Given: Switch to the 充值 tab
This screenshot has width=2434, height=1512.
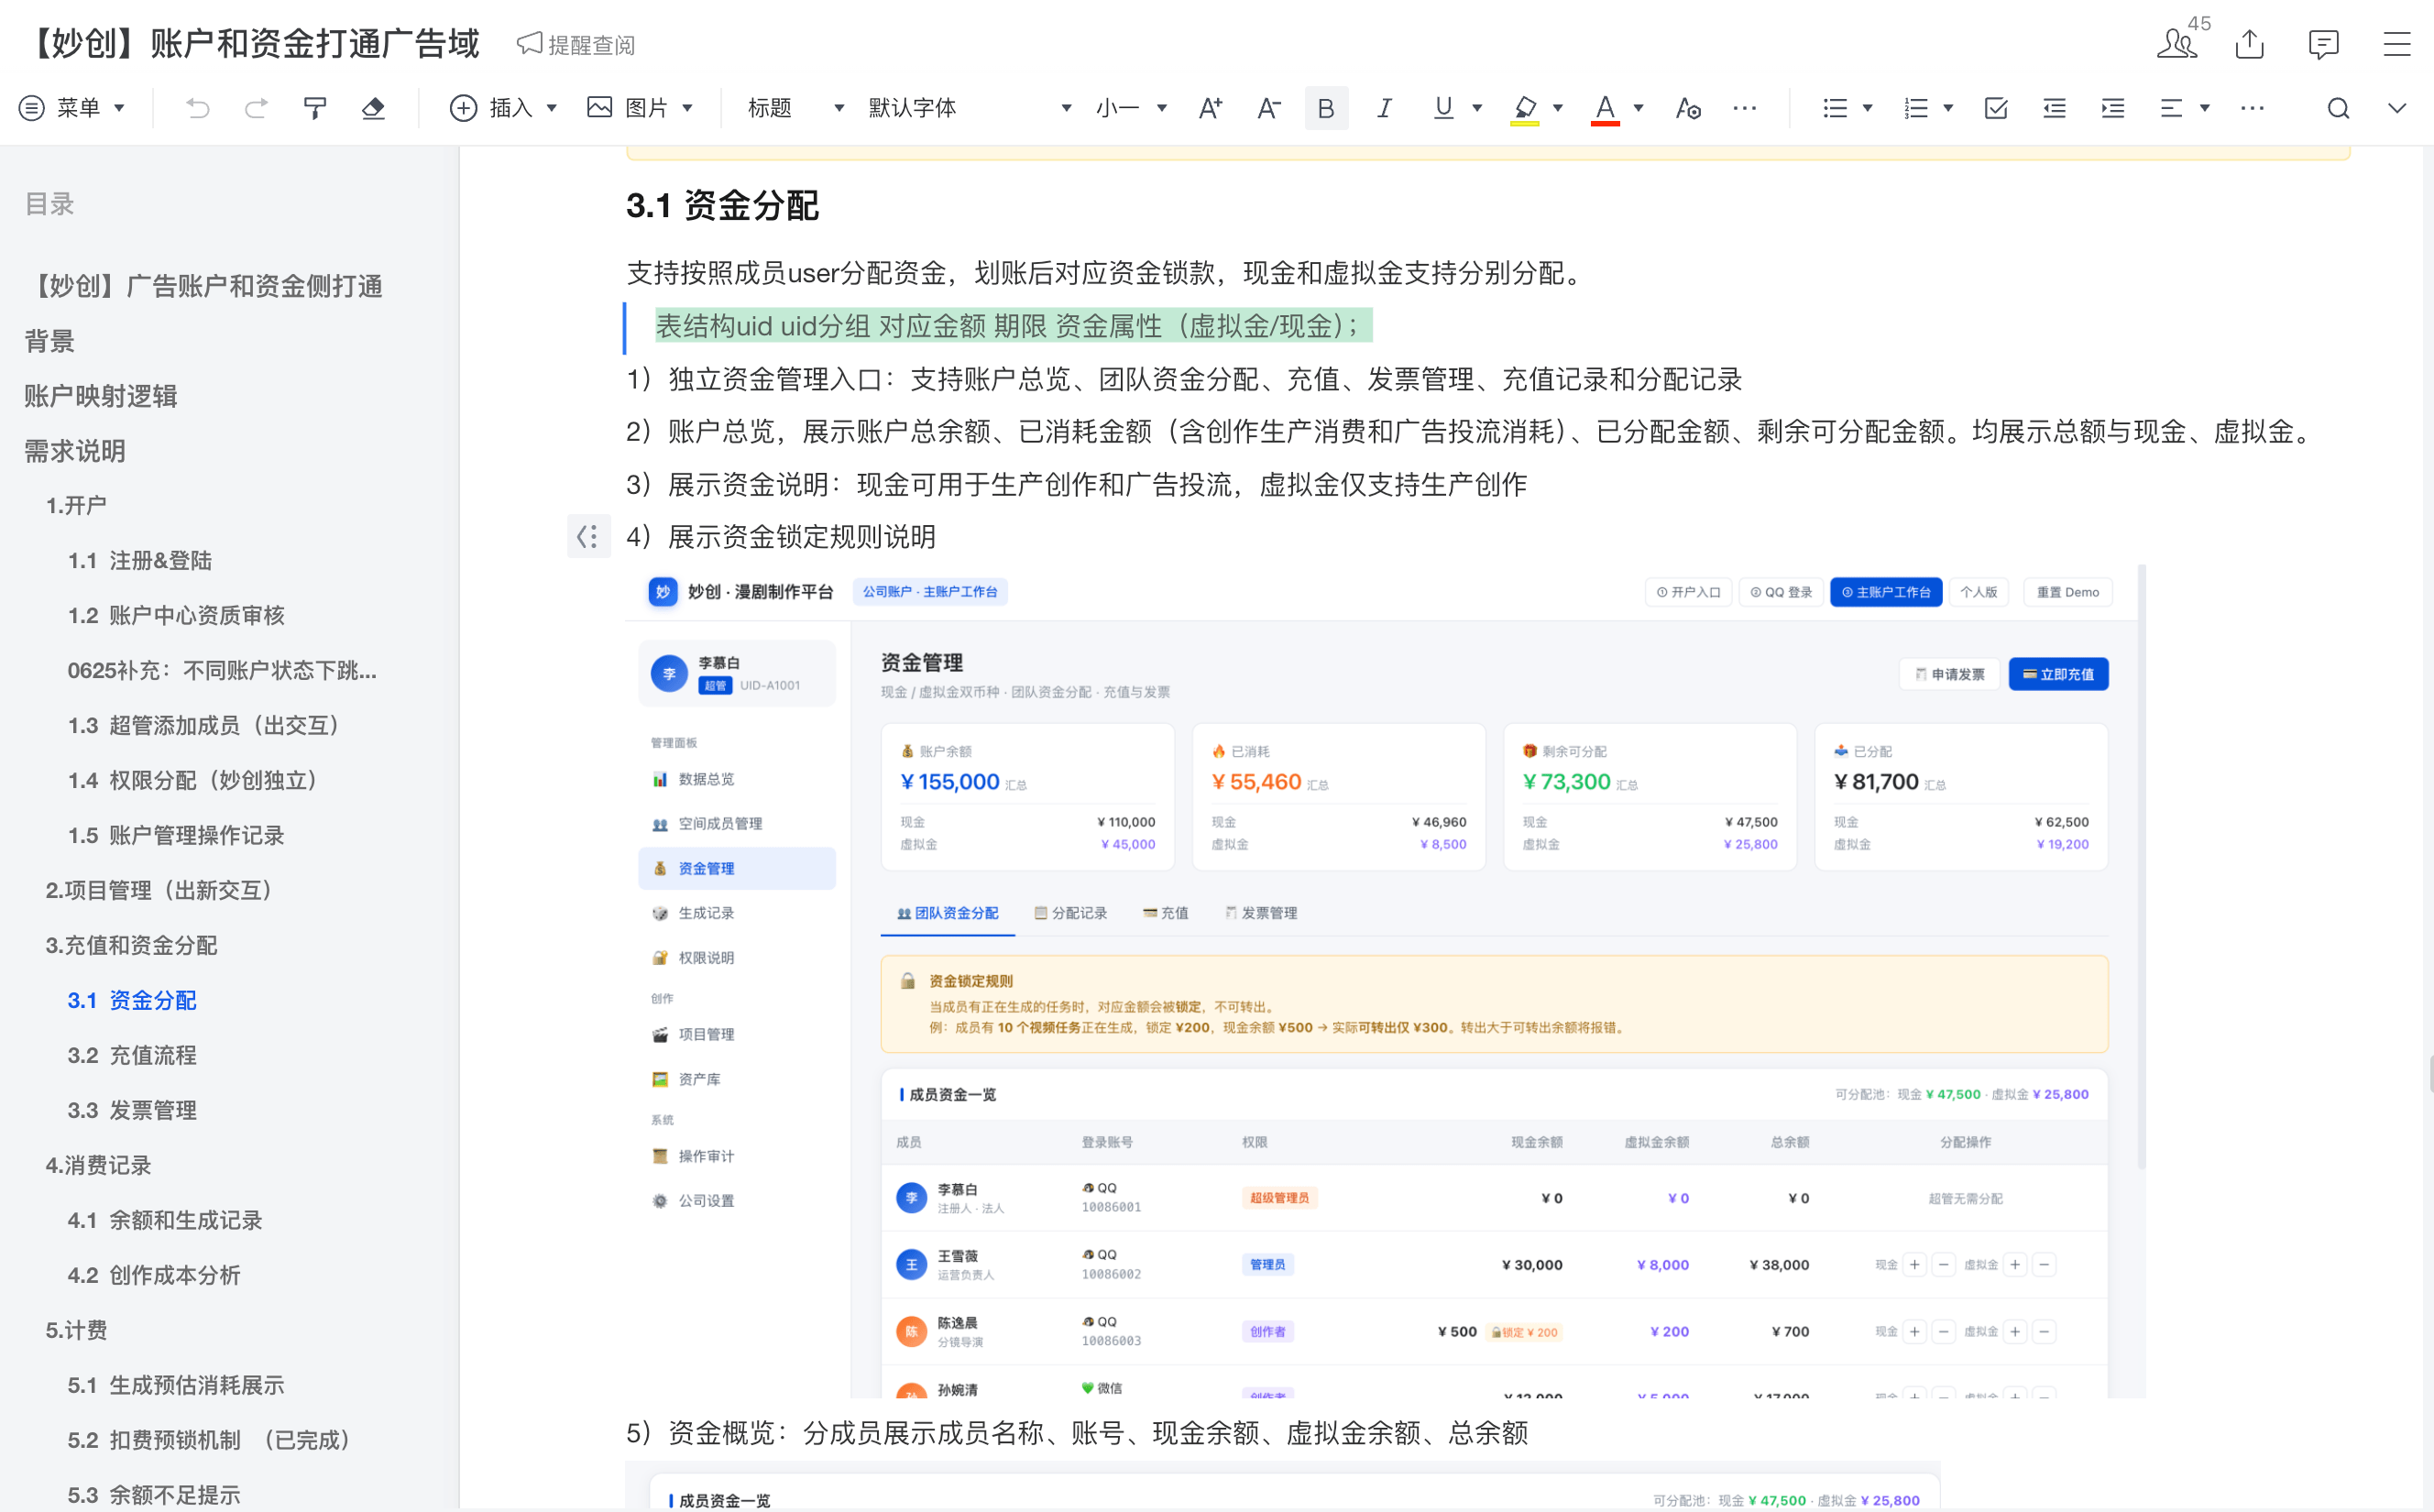Looking at the screenshot, I should pyautogui.click(x=1166, y=913).
